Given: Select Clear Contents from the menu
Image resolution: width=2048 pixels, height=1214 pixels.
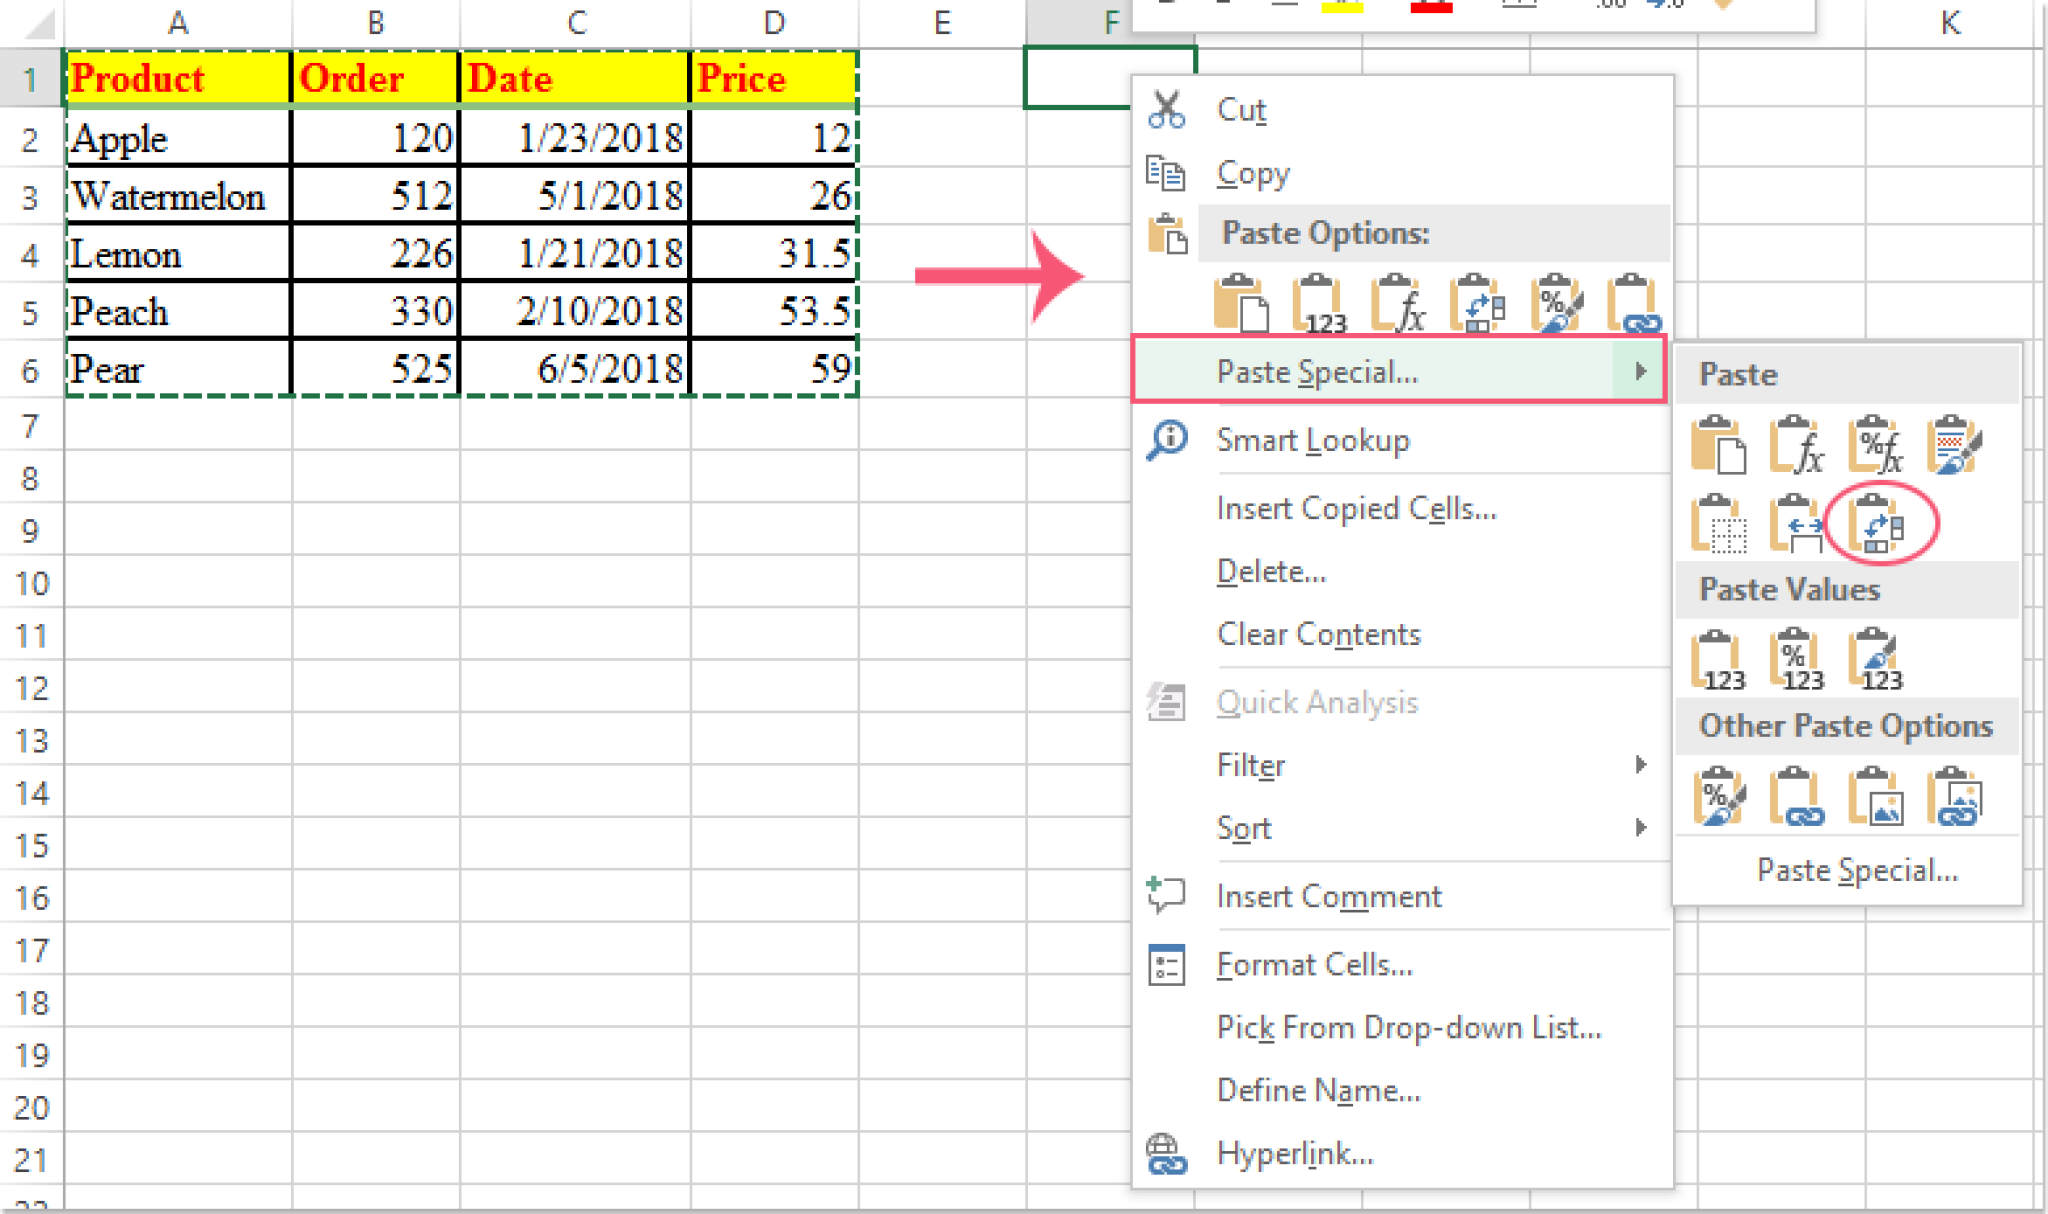Looking at the screenshot, I should point(1318,633).
